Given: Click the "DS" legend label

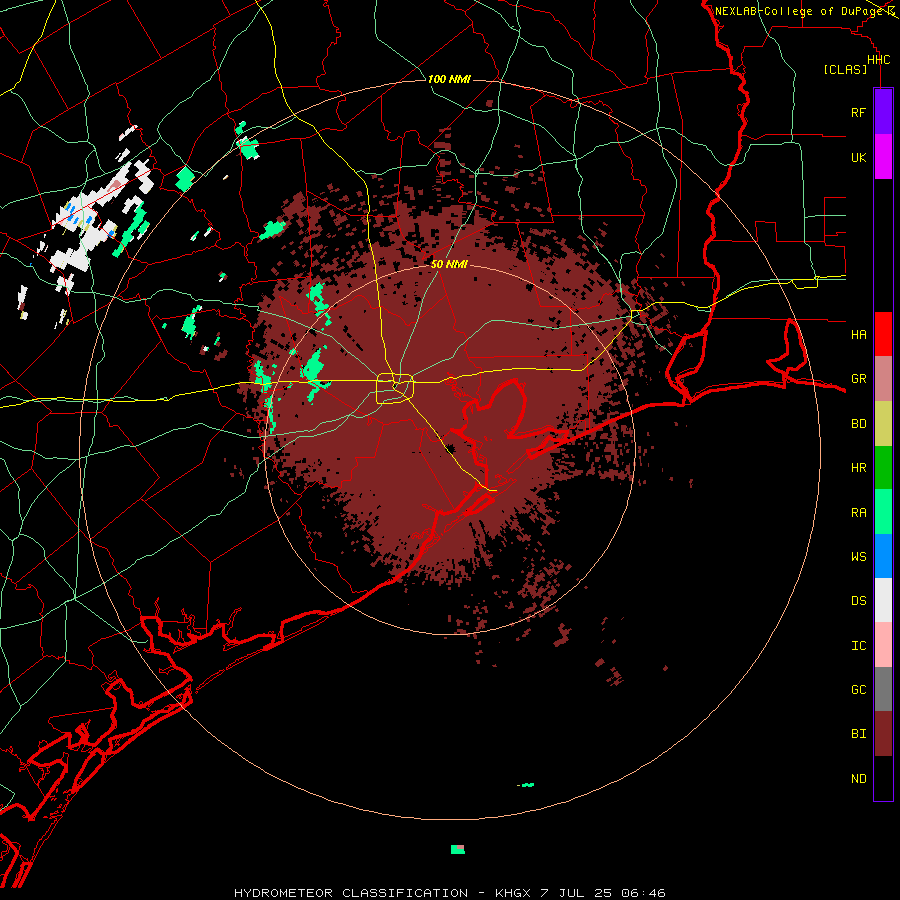Looking at the screenshot, I should pos(858,601).
